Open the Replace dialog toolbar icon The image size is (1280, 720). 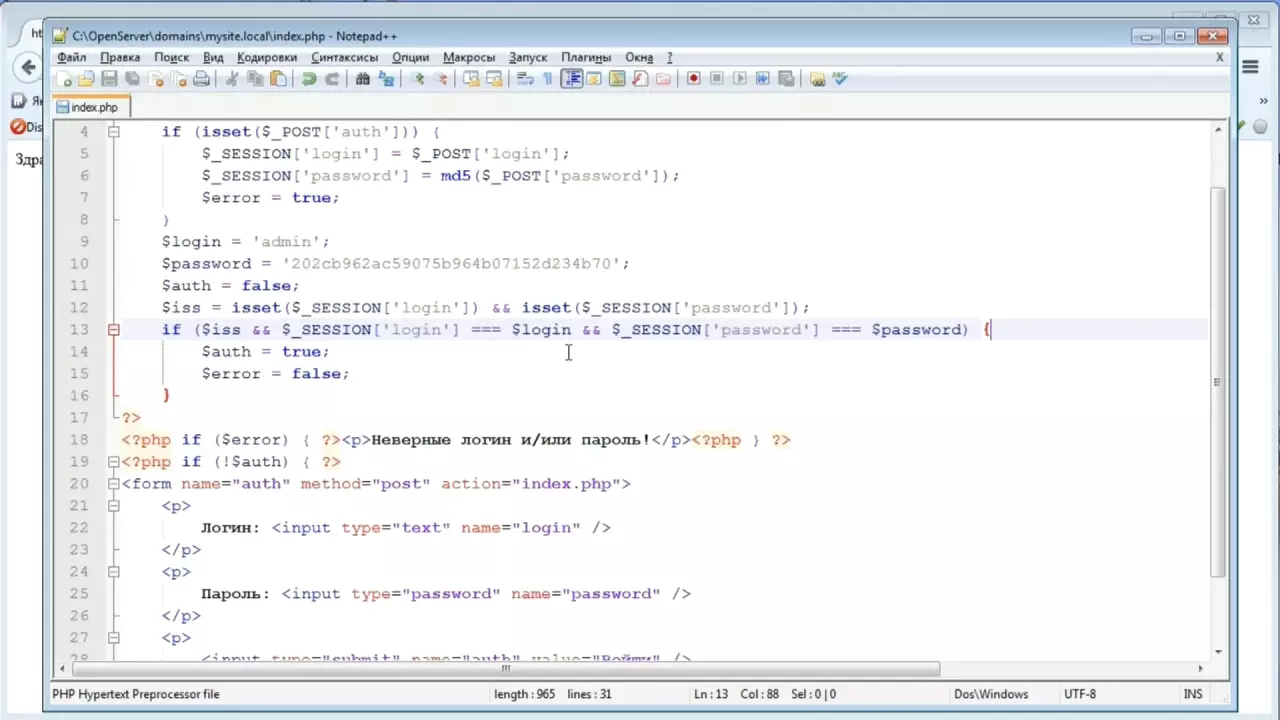[386, 79]
